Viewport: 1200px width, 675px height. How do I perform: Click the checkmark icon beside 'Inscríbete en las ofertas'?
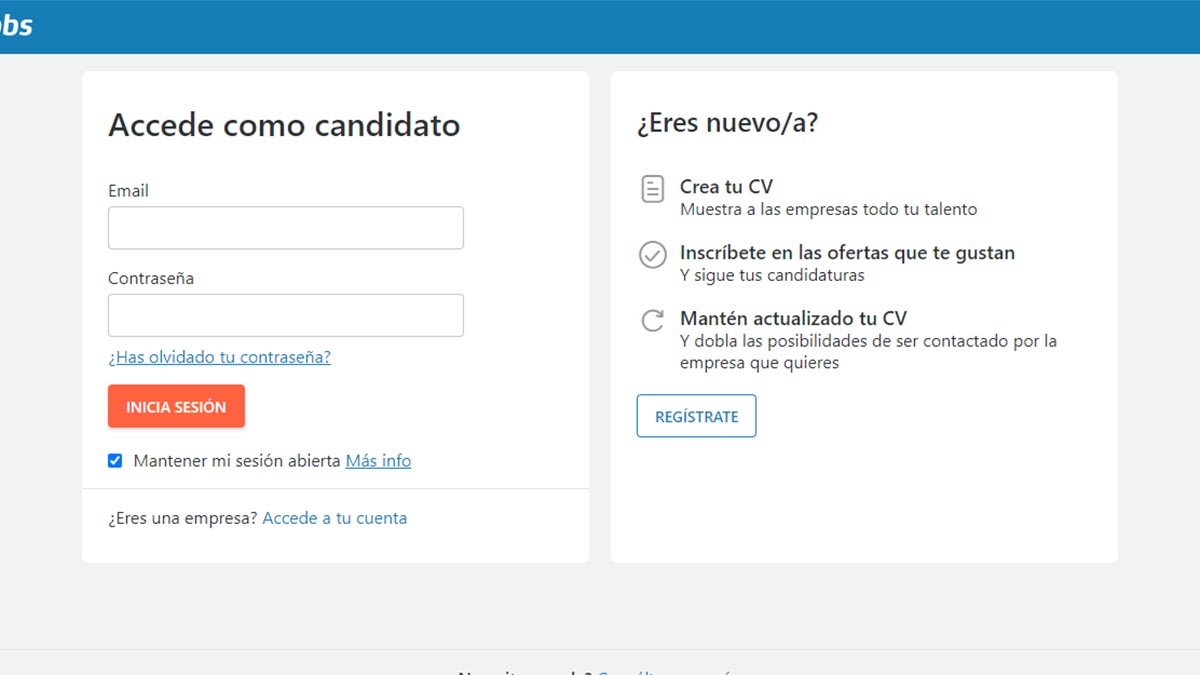pos(652,255)
